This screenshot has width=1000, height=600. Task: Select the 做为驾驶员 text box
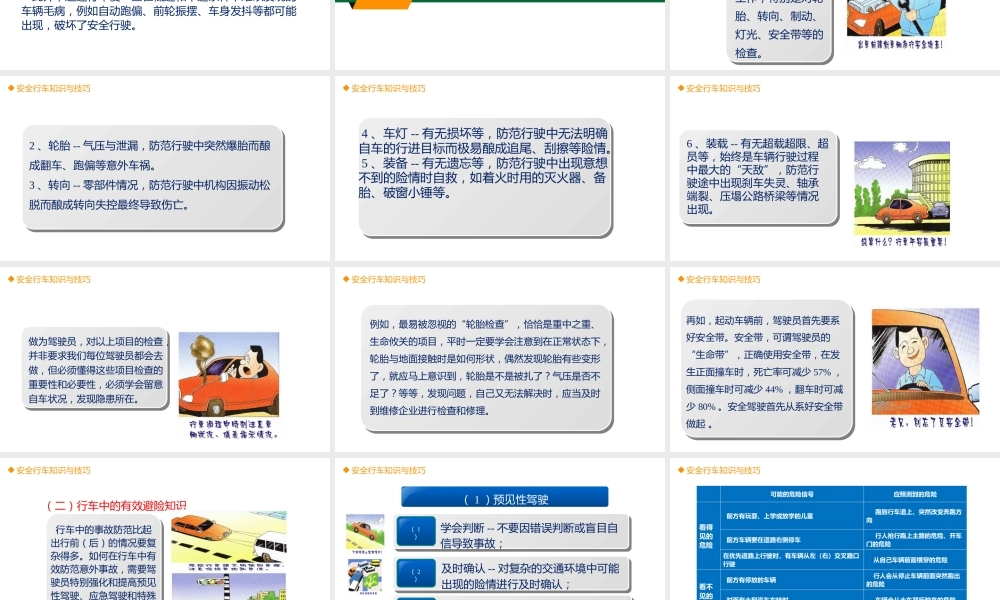95,369
